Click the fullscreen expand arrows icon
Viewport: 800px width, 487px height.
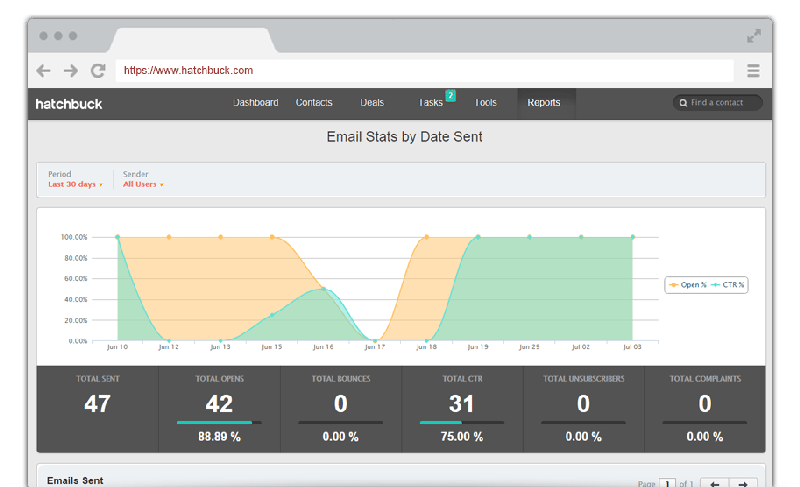click(x=754, y=36)
